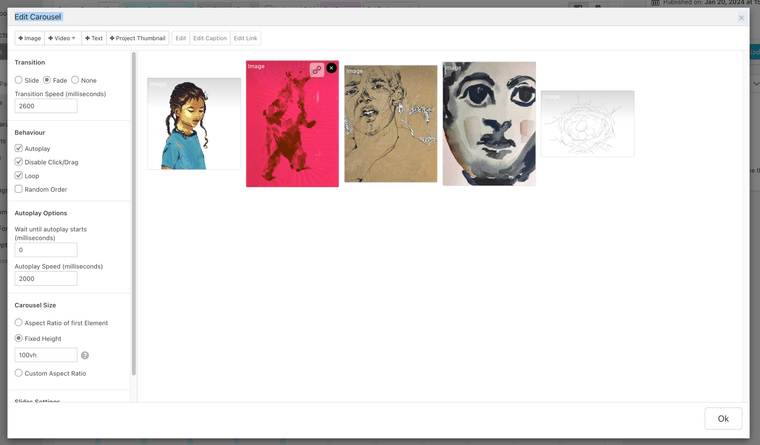Open the Video dropdown in the toolbar

click(62, 38)
